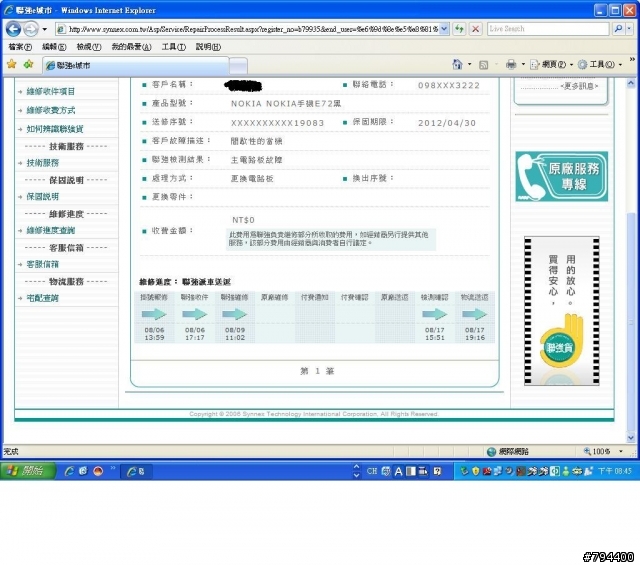Click the toolbar overflow chevron at far right
Image resolution: width=640 pixels, height=565 pixels.
pyautogui.click(x=632, y=60)
